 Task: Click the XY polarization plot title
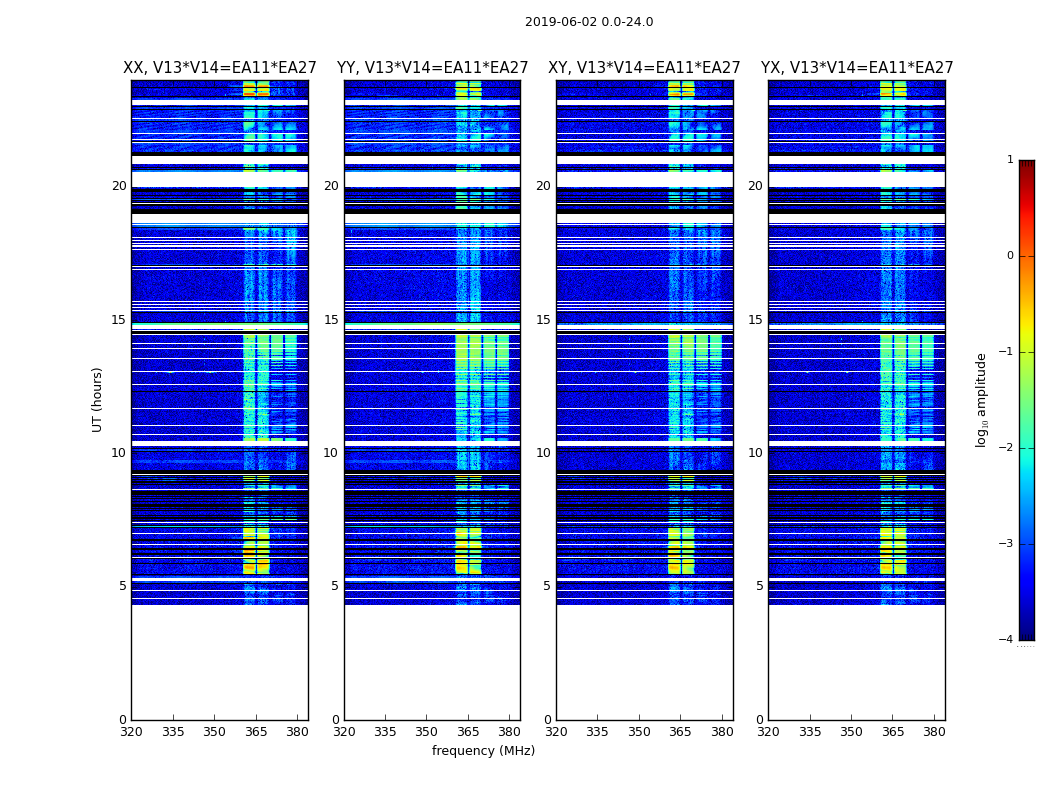click(x=644, y=68)
